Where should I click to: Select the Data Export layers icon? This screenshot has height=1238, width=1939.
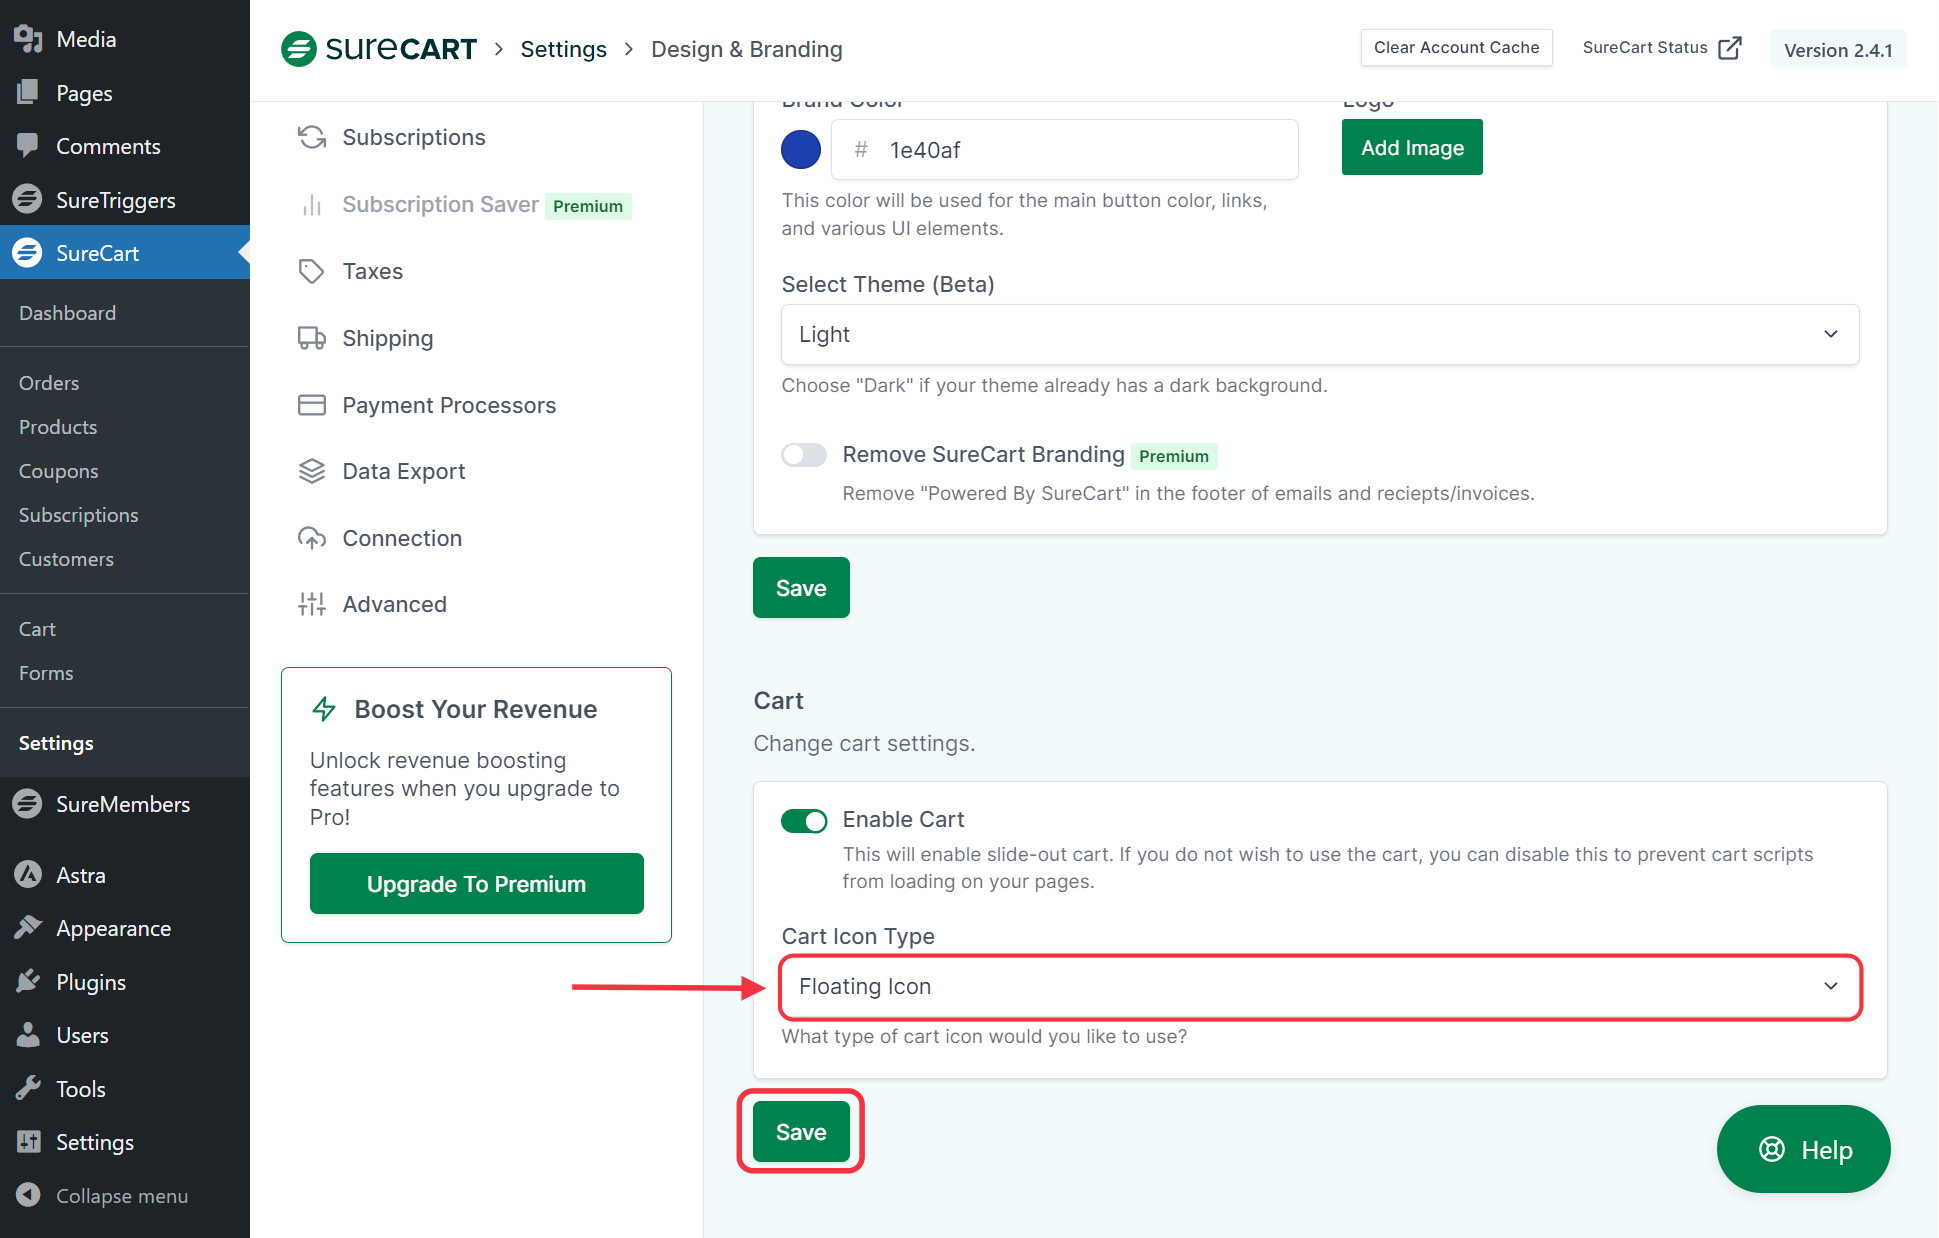pyautogui.click(x=311, y=471)
